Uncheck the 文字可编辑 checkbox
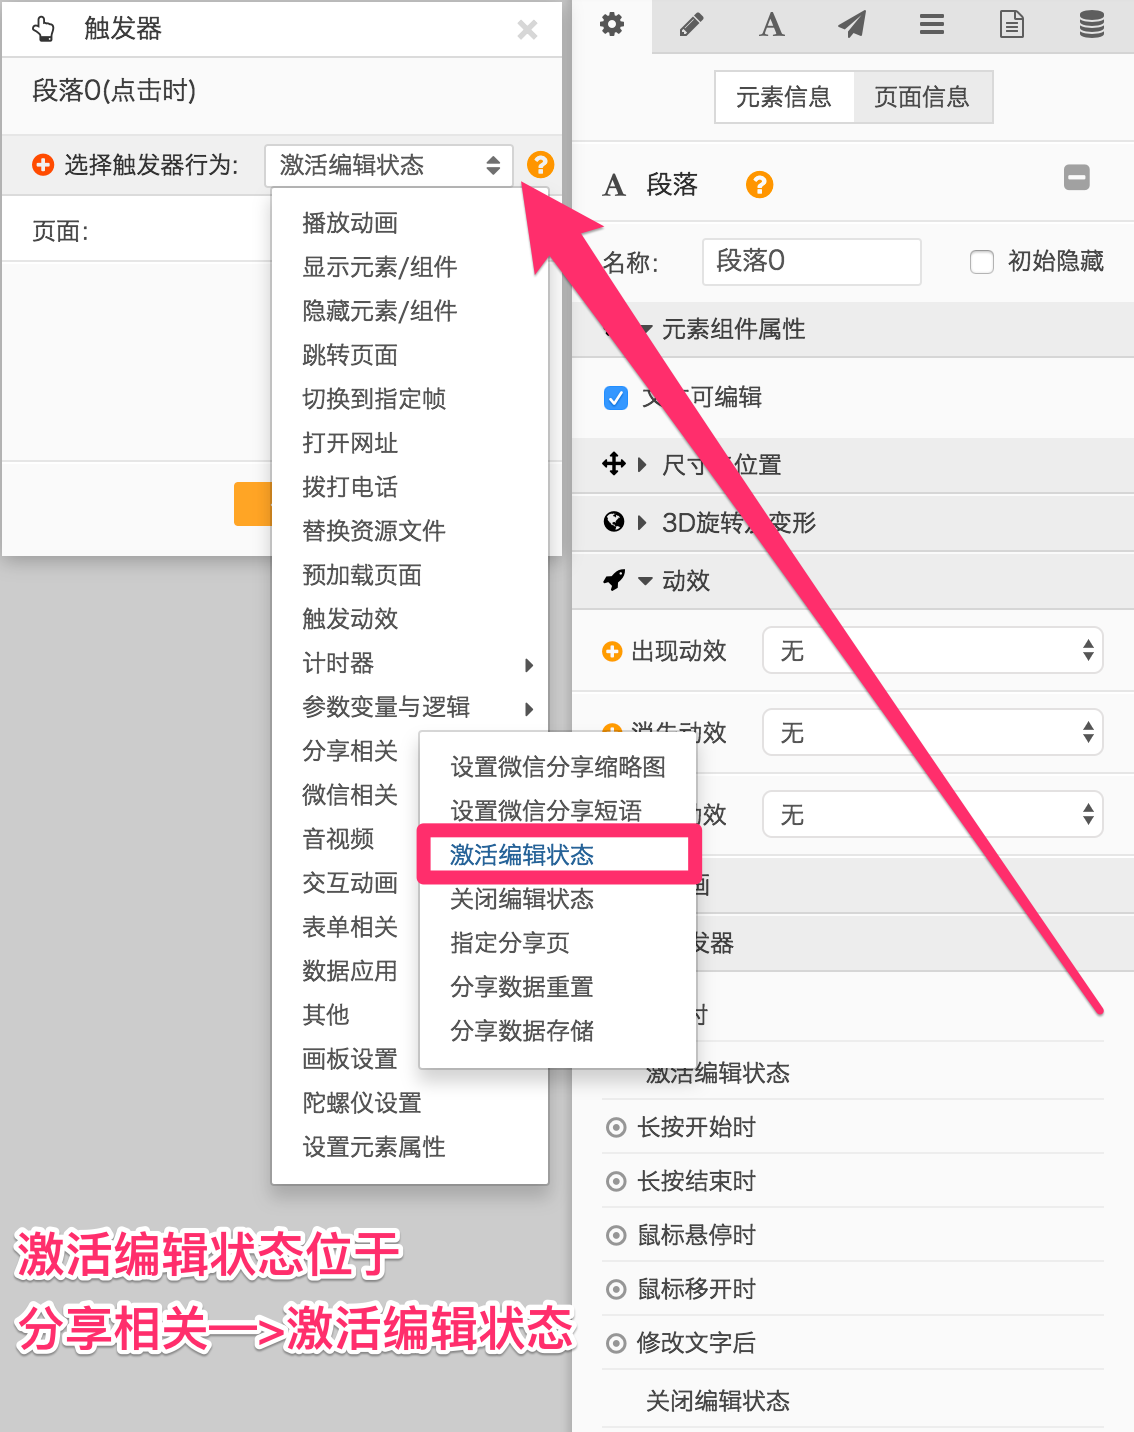The width and height of the screenshot is (1134, 1432). click(x=616, y=398)
